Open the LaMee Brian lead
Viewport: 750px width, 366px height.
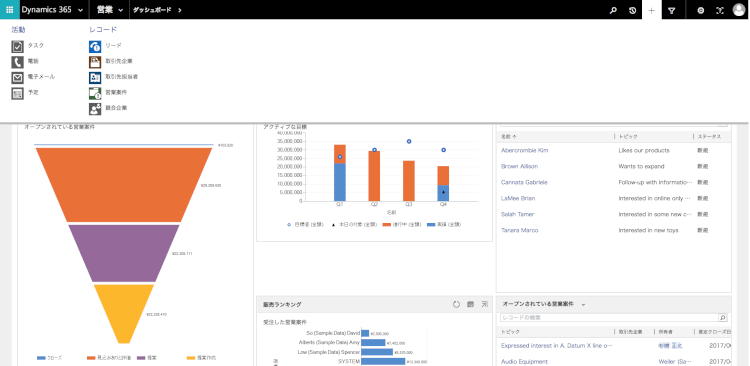point(518,198)
